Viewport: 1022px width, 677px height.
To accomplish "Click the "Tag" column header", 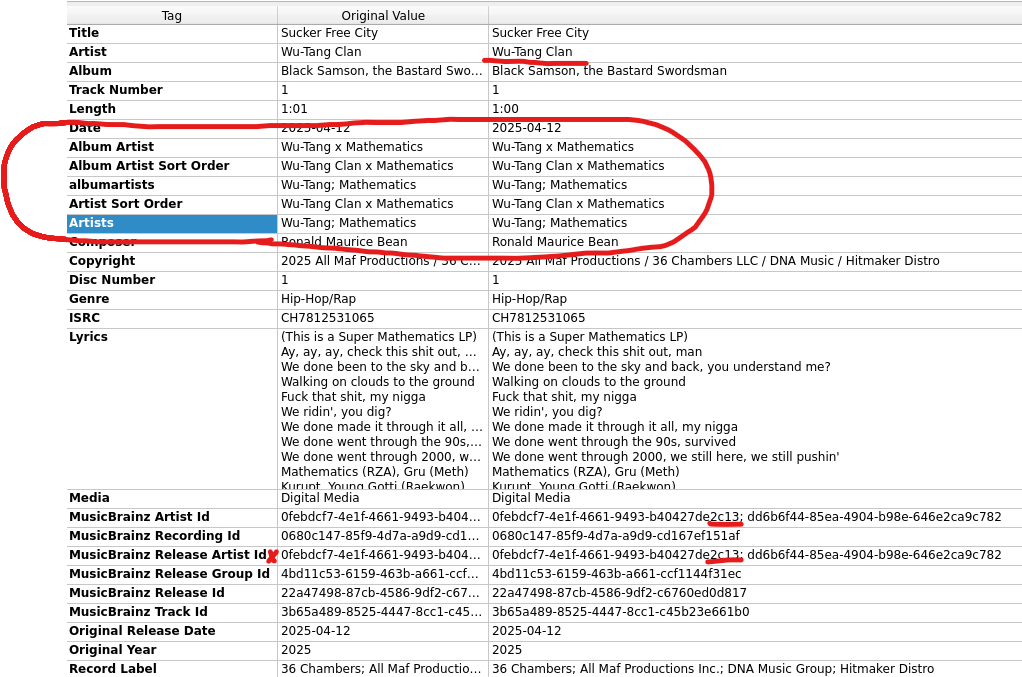I will [171, 16].
